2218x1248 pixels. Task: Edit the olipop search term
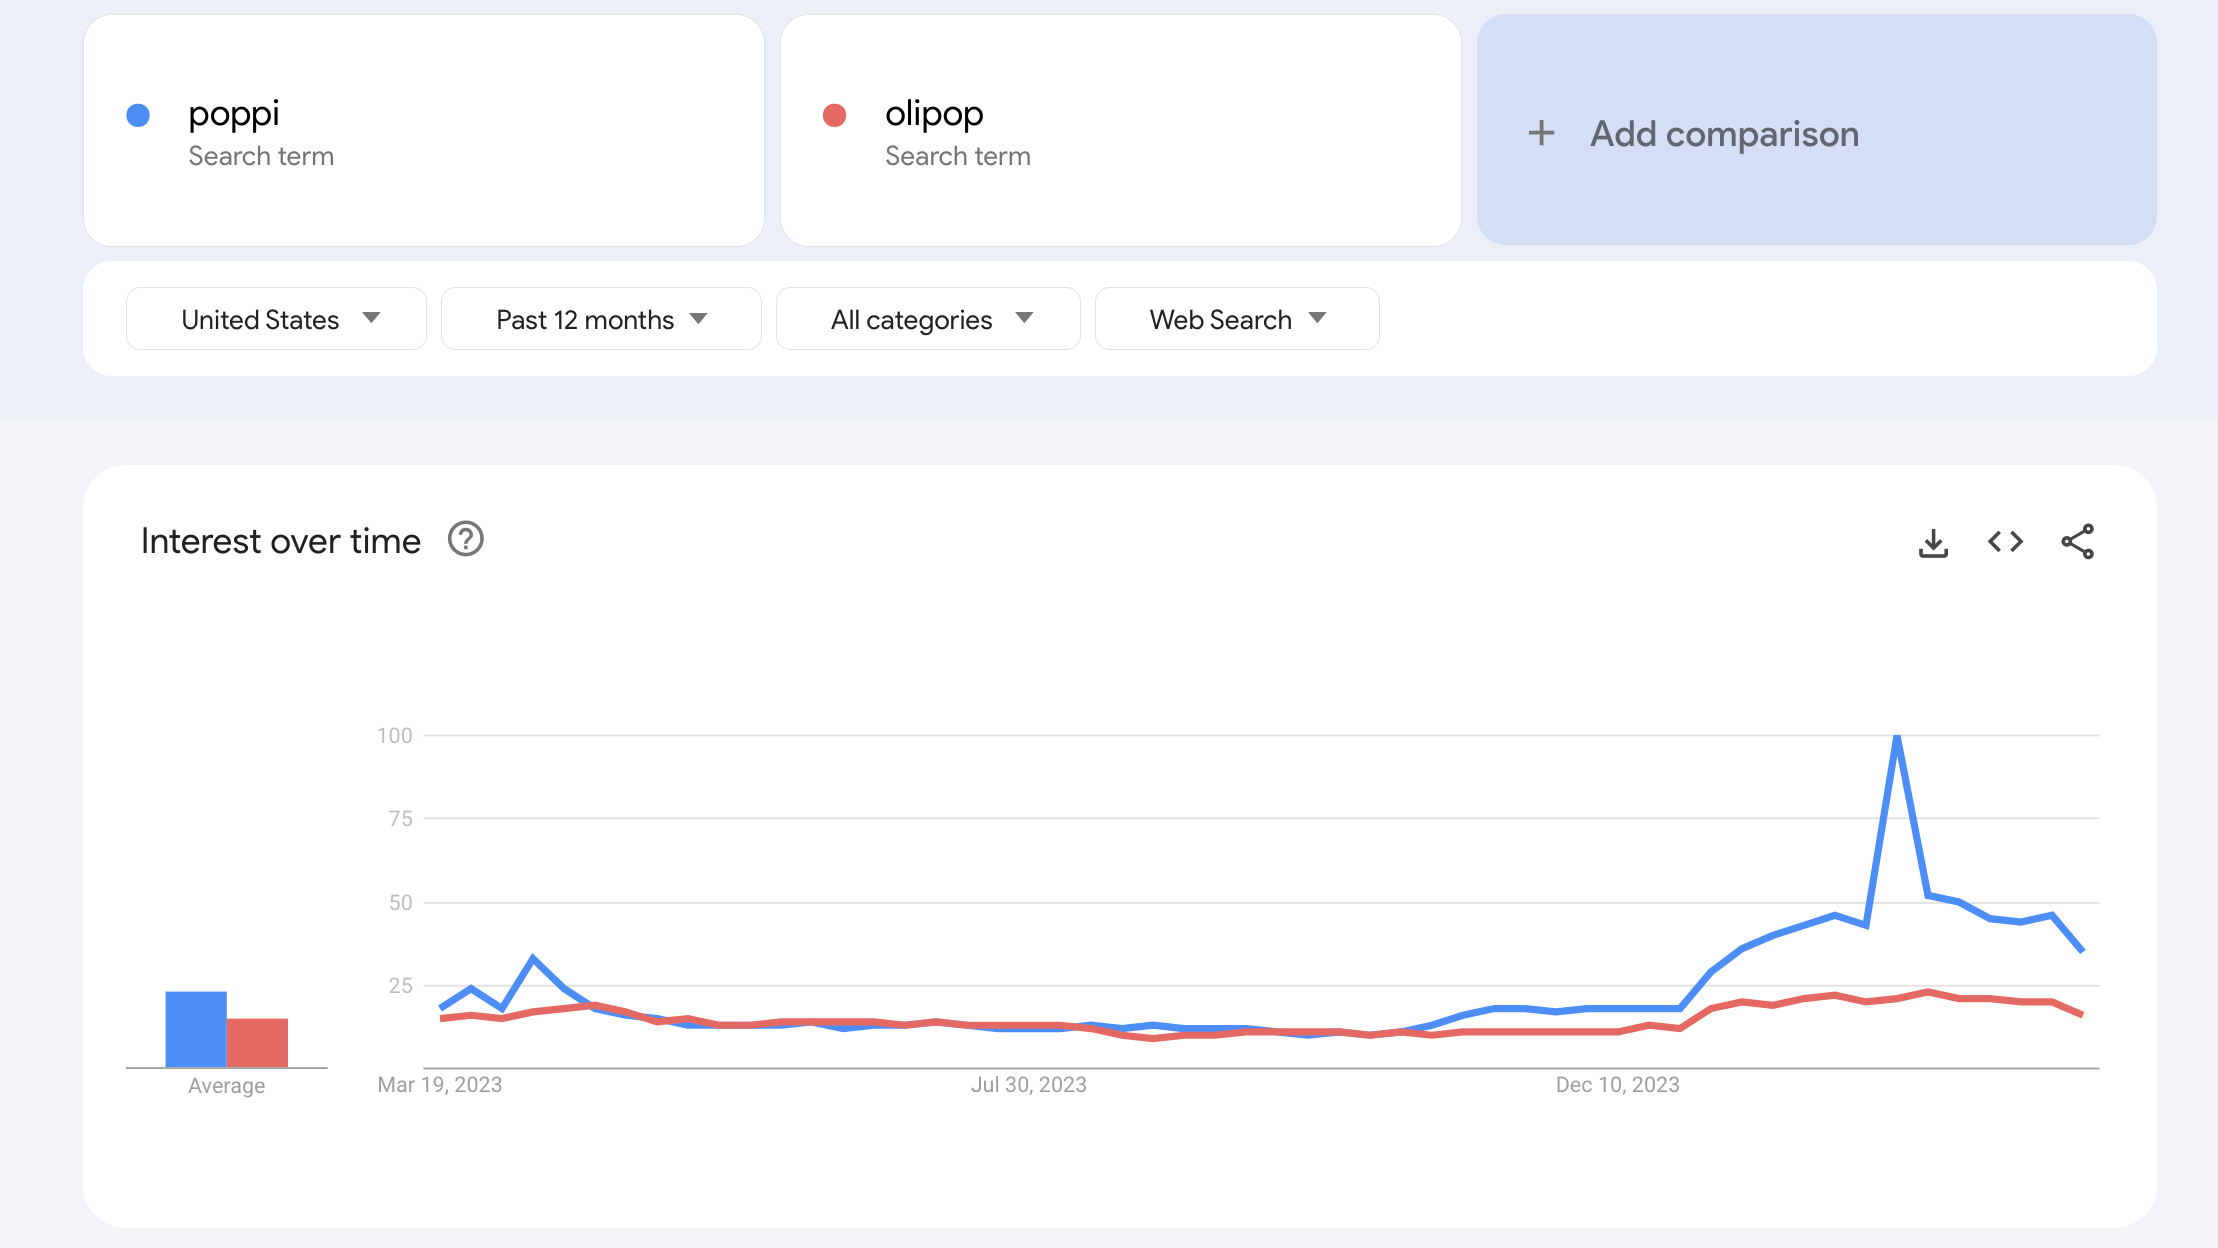(x=934, y=114)
